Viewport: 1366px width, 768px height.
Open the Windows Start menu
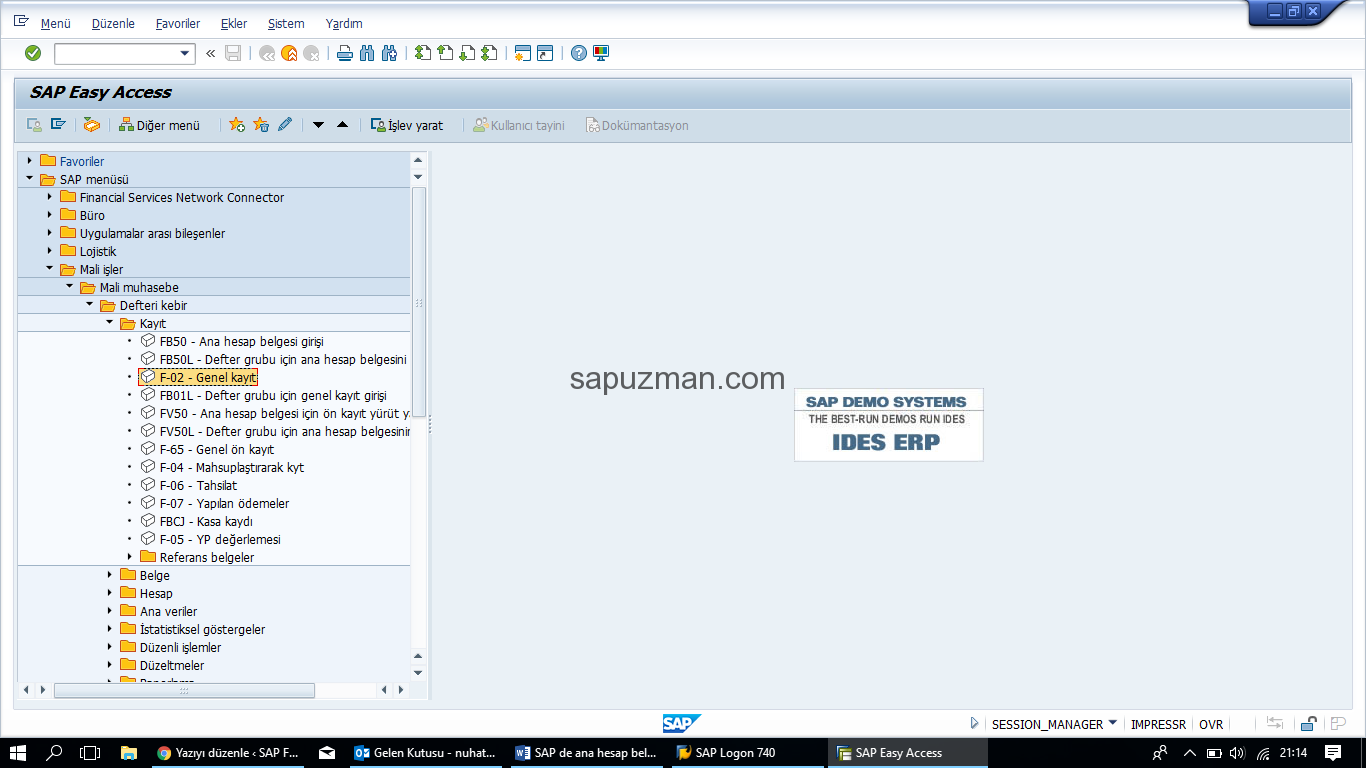coord(18,752)
